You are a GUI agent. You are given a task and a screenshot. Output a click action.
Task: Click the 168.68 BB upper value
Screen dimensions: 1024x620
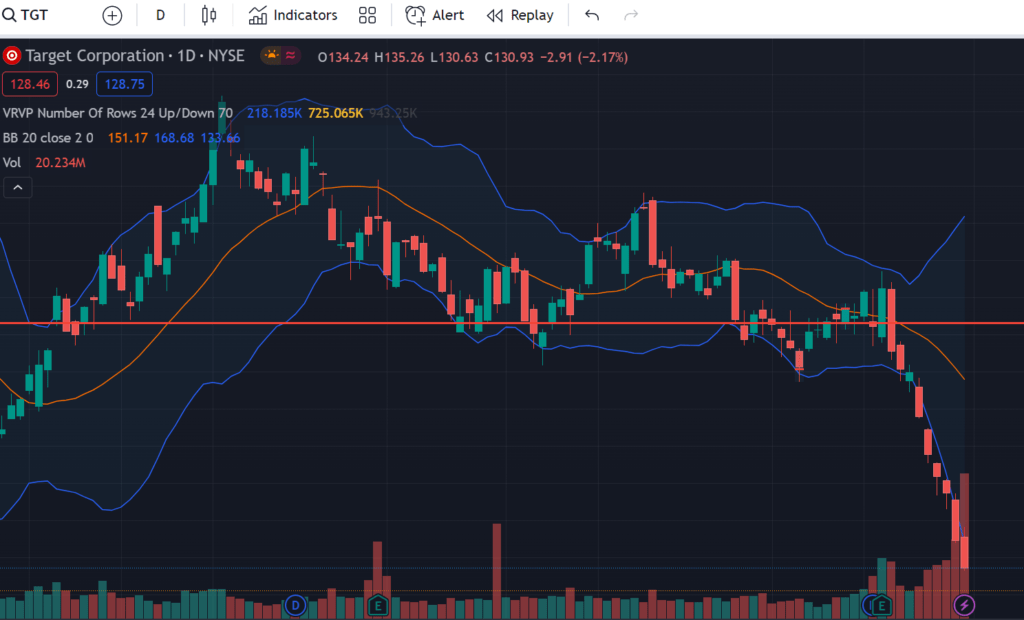point(174,138)
